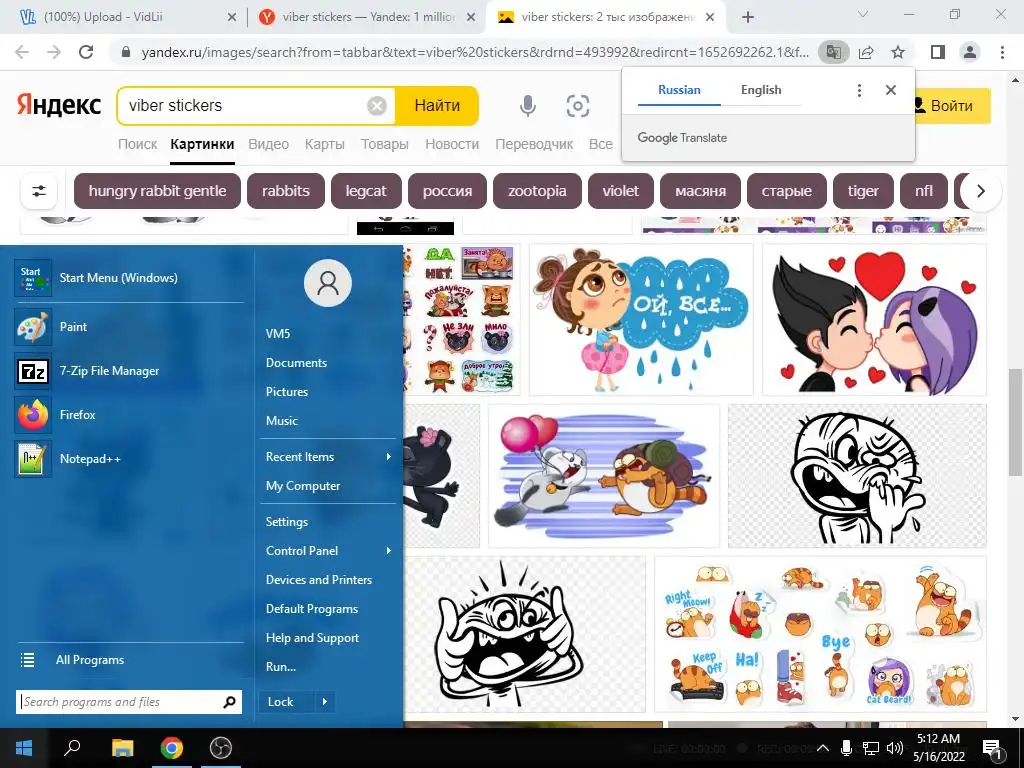Open the Новости search category

(452, 144)
